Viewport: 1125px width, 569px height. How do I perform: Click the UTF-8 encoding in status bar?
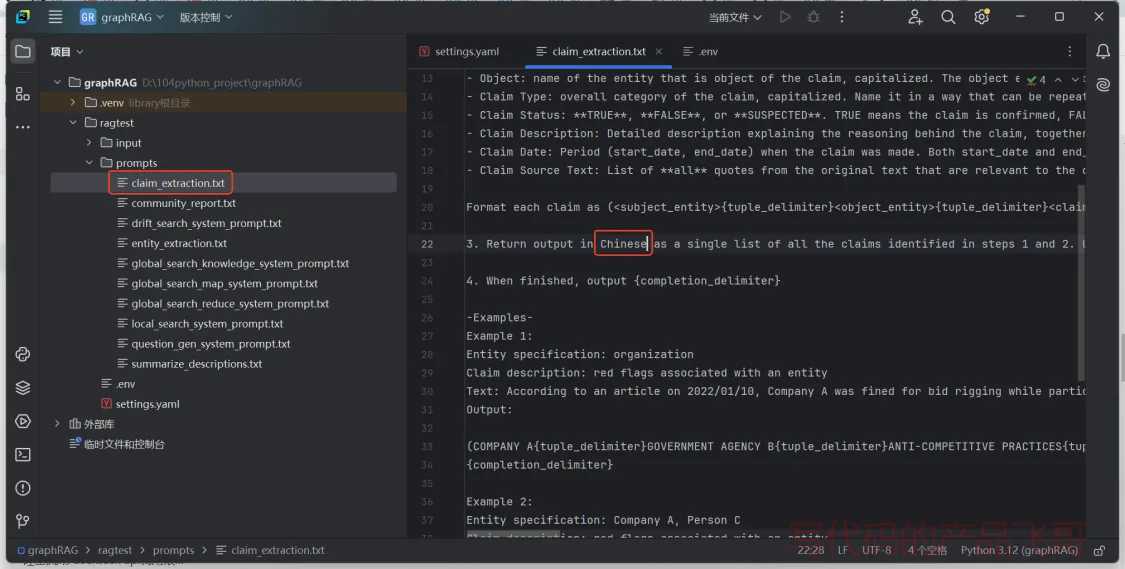coord(876,550)
